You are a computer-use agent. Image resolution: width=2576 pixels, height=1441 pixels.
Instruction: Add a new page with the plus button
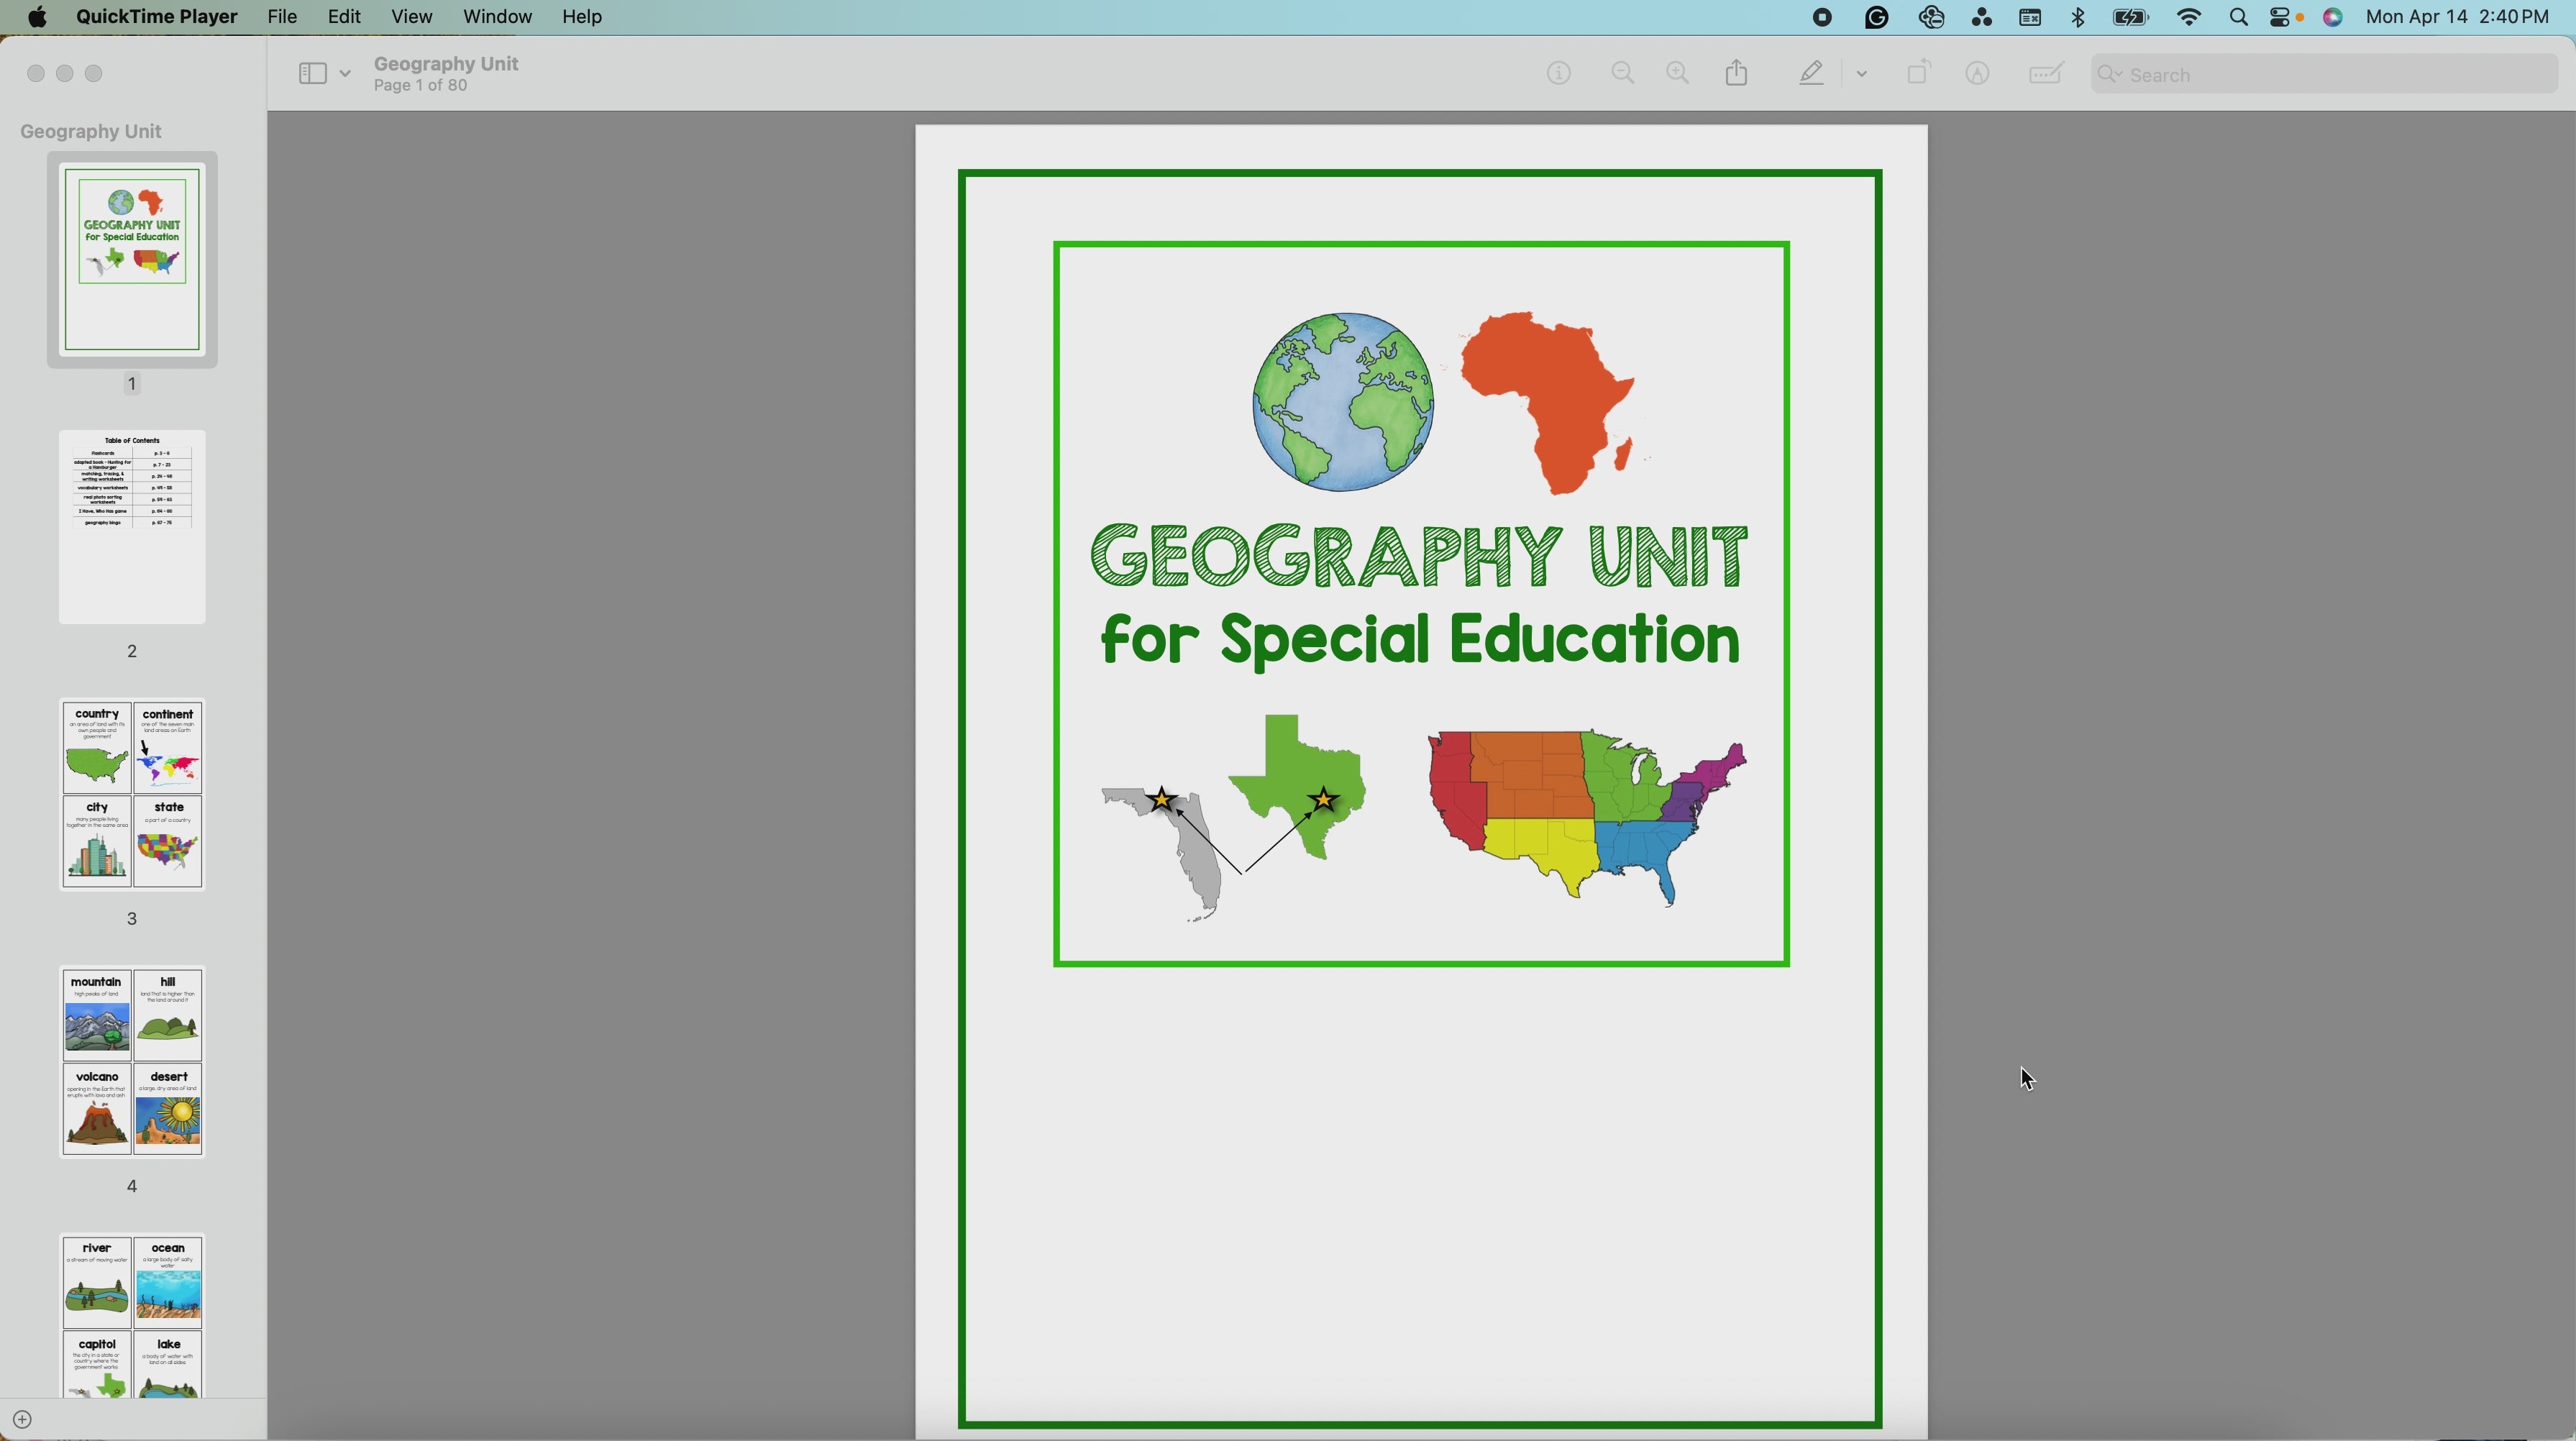22,1418
